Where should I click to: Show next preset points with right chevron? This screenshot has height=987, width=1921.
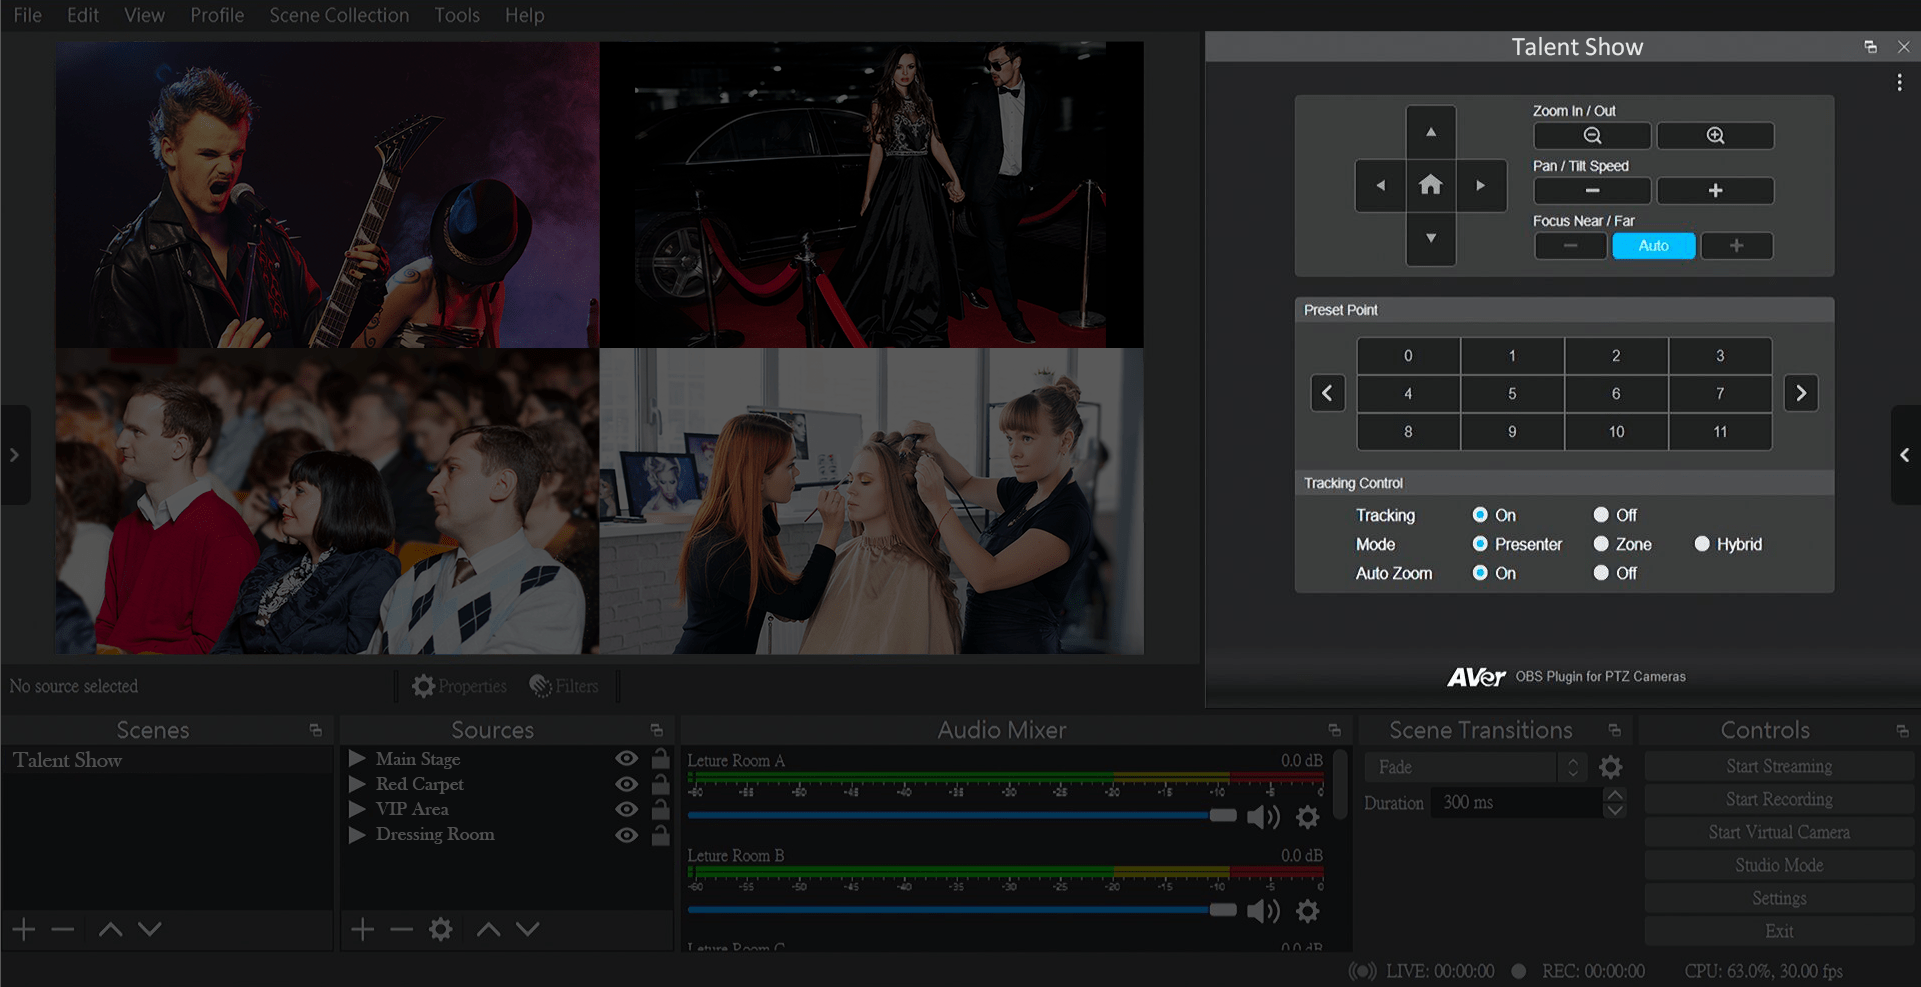pos(1801,393)
